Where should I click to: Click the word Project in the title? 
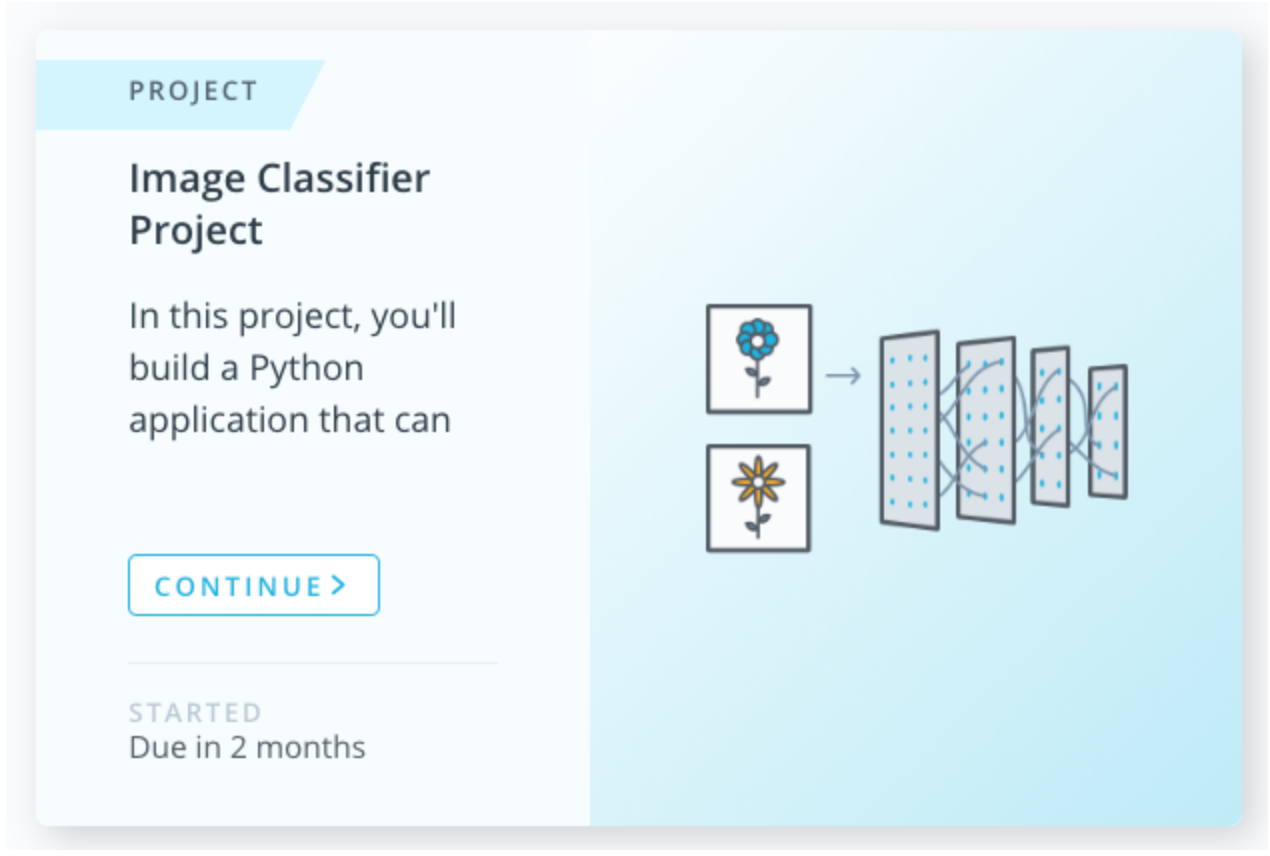(196, 231)
